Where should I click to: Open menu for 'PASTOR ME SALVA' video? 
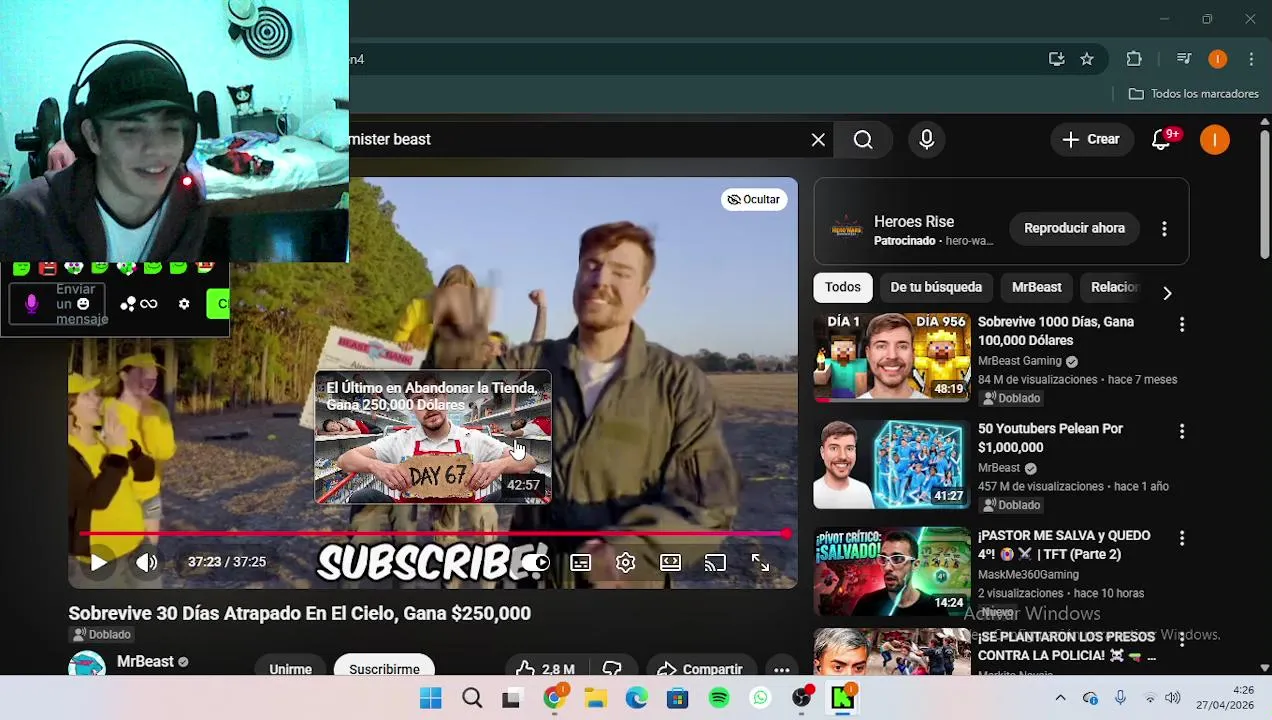[x=1182, y=539]
